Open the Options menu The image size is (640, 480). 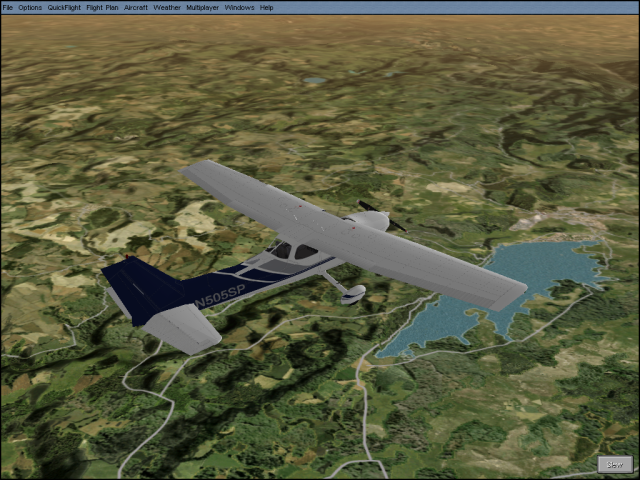point(30,7)
